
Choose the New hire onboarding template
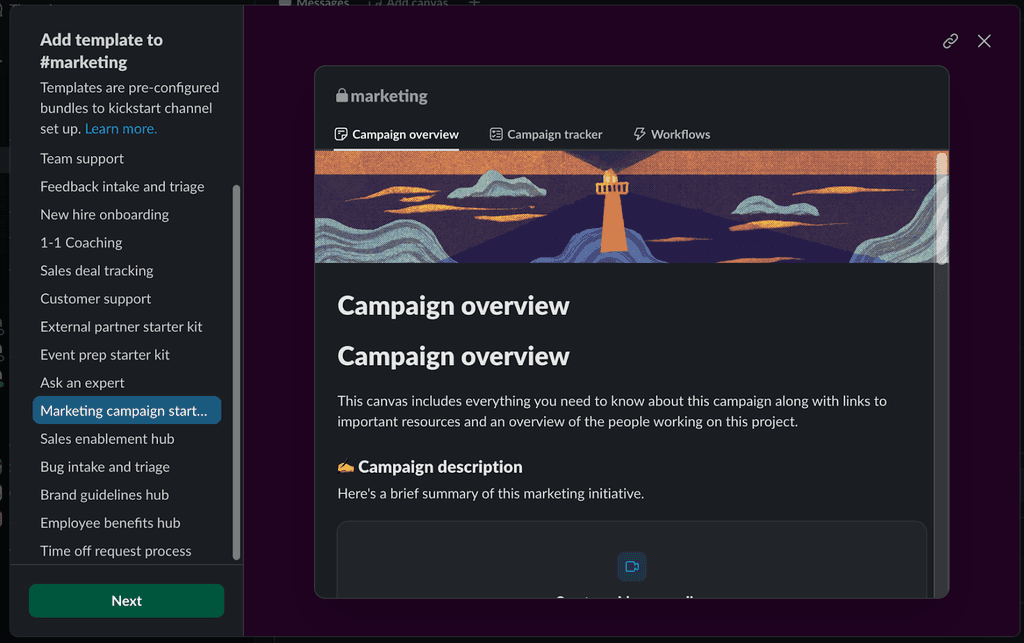click(105, 214)
